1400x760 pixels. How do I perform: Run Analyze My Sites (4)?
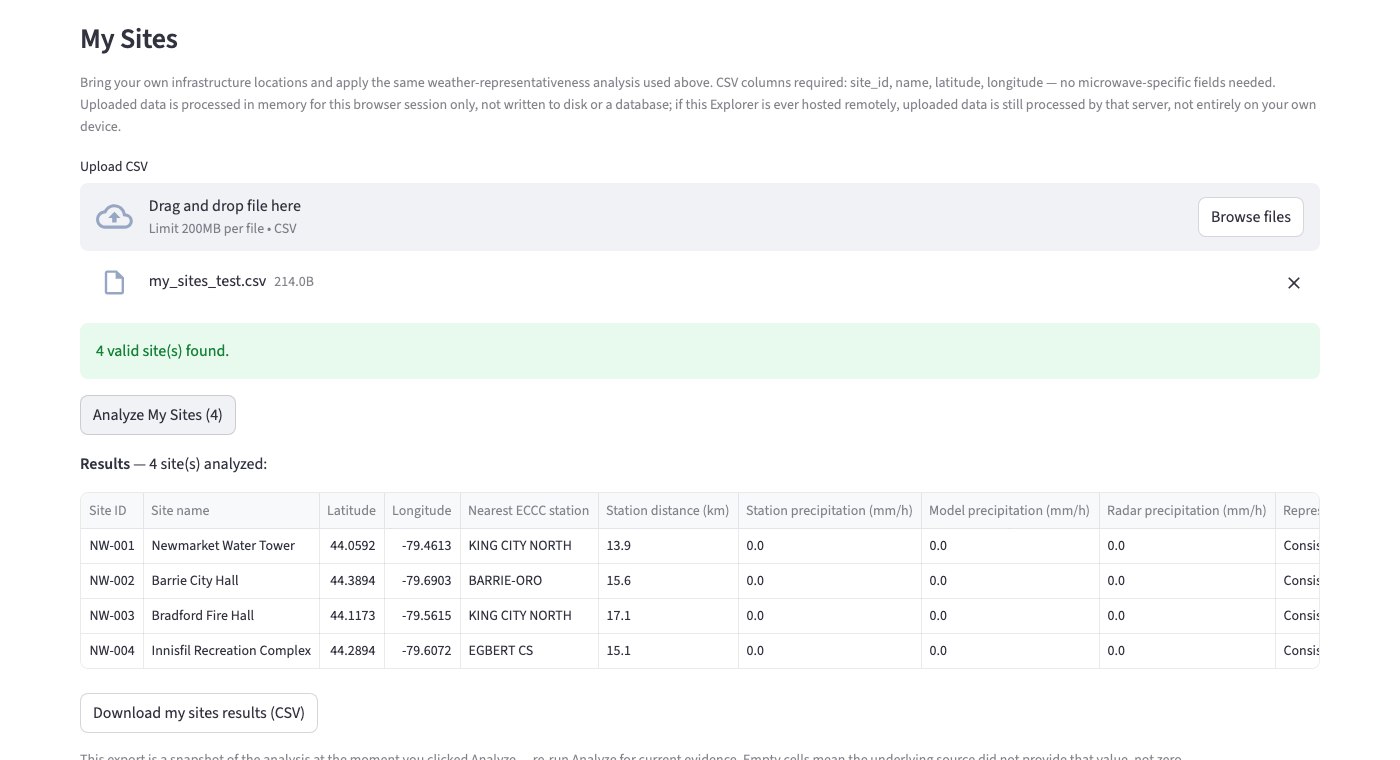pyautogui.click(x=158, y=415)
